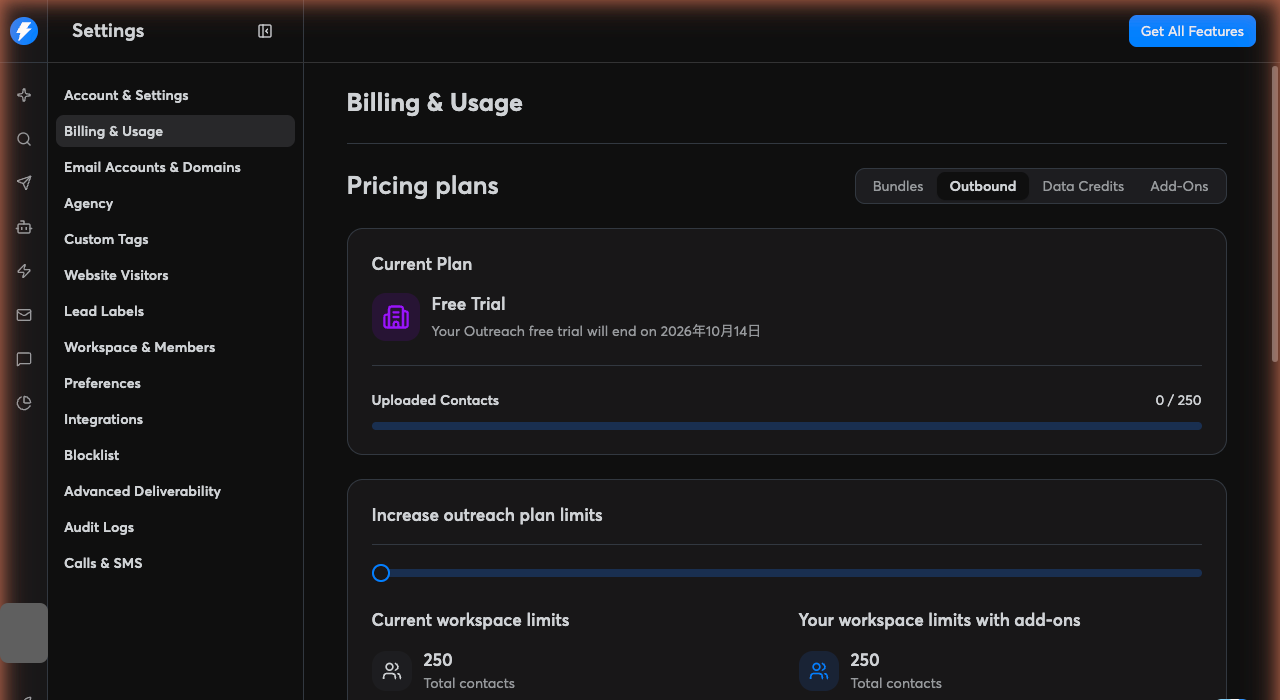Click the Uploaded Contacts label

435,400
